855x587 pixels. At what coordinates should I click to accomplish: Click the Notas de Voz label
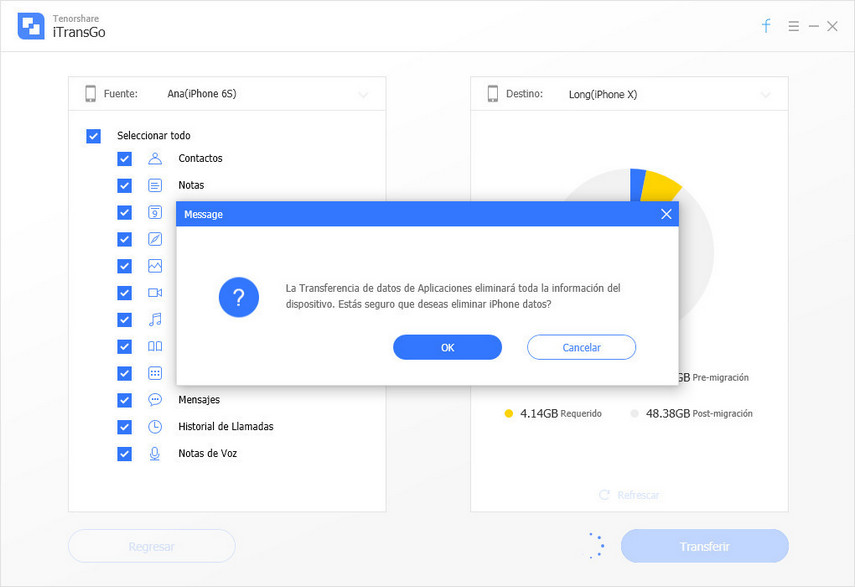[207, 453]
